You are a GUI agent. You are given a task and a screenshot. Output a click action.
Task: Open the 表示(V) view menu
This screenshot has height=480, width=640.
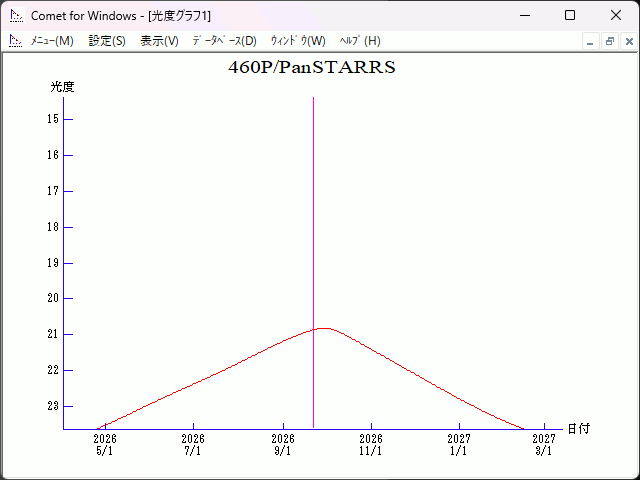tap(159, 41)
